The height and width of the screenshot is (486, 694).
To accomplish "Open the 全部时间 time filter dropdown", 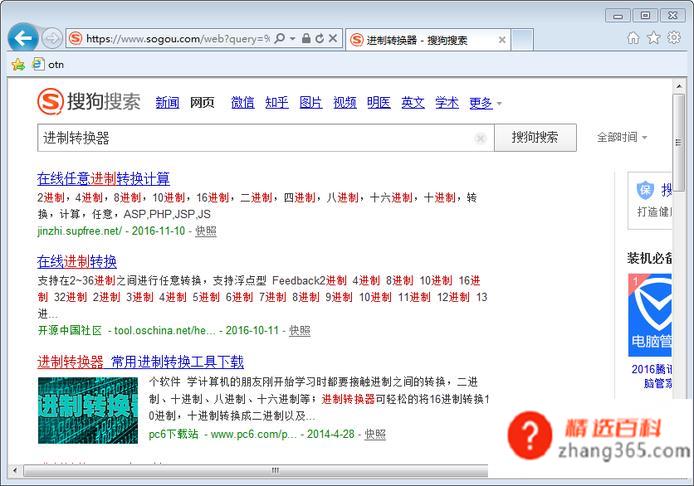I will point(622,137).
